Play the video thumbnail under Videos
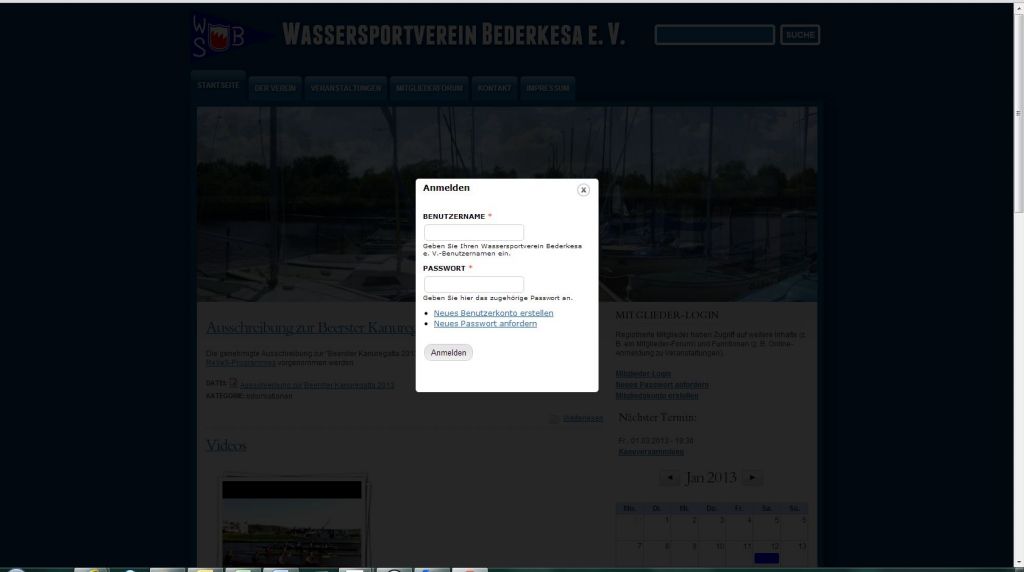The image size is (1024, 572). point(292,525)
